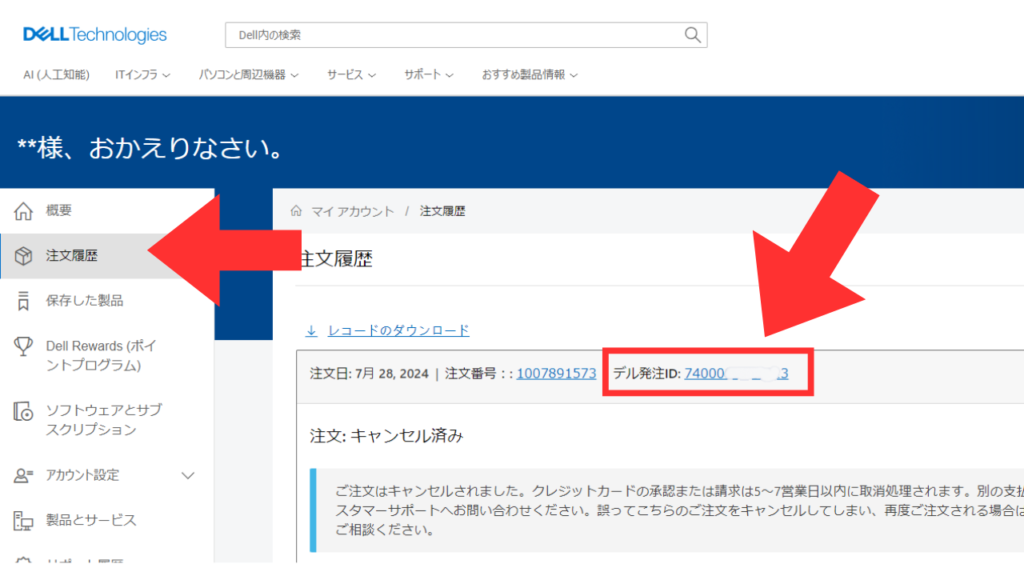Click the 注文履歴 breadcrumb text
Viewport: 1024px width, 576px height.
[x=442, y=212]
